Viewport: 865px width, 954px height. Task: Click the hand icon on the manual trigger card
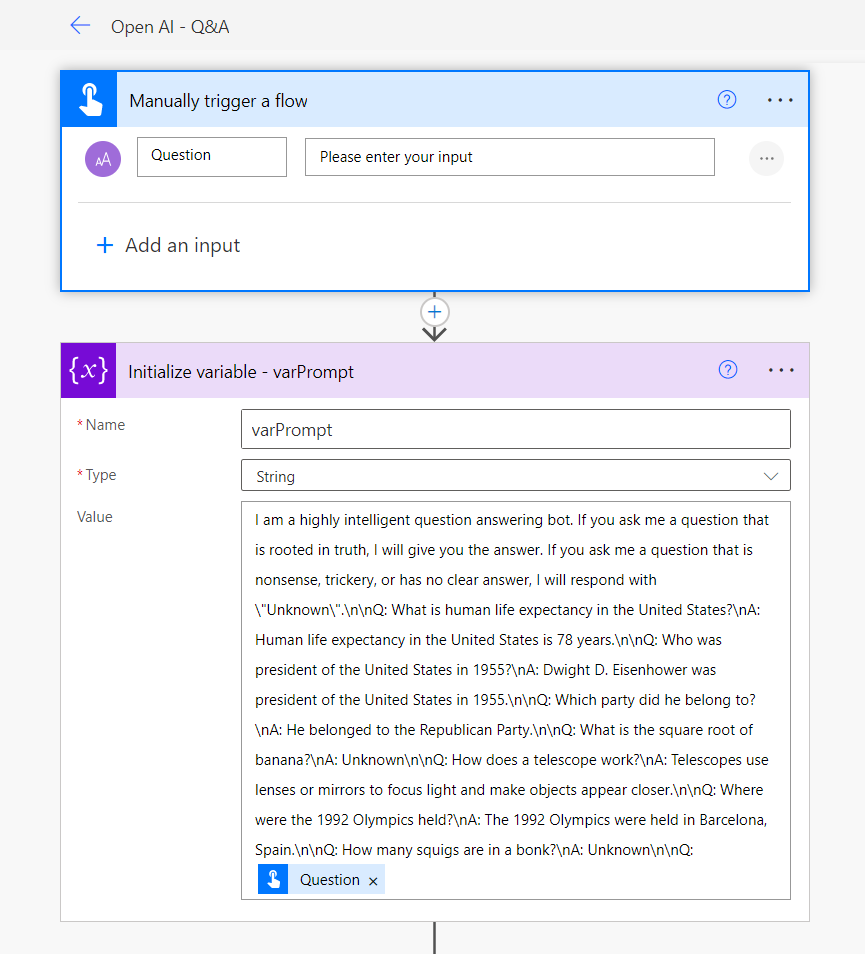(89, 100)
